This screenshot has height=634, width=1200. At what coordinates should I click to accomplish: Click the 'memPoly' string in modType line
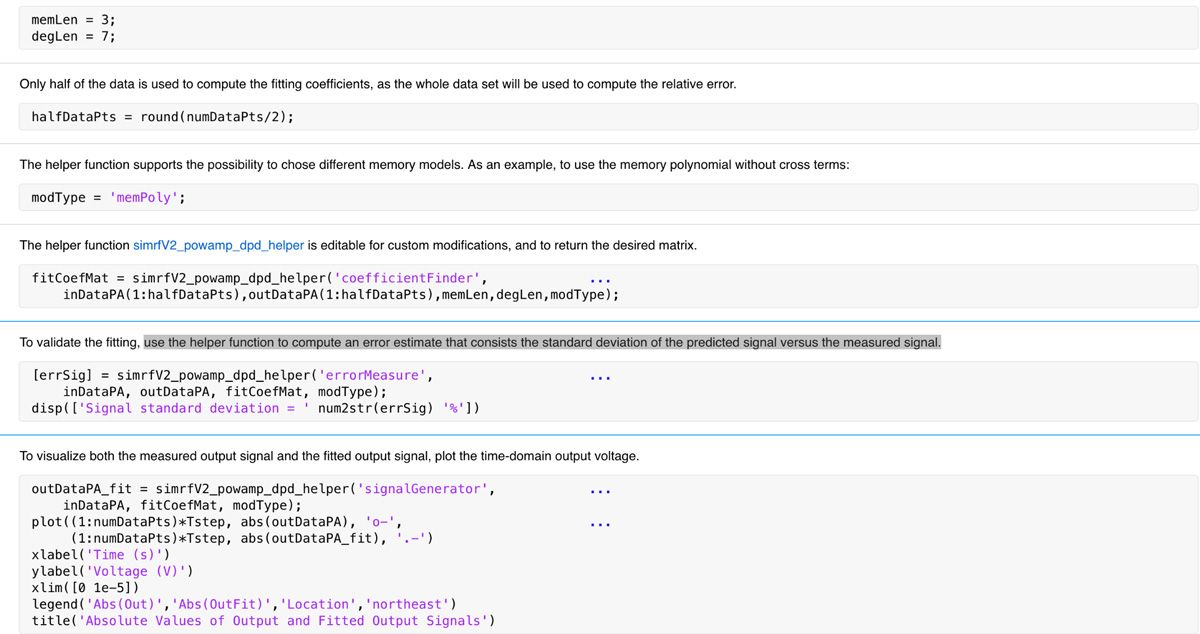[144, 197]
